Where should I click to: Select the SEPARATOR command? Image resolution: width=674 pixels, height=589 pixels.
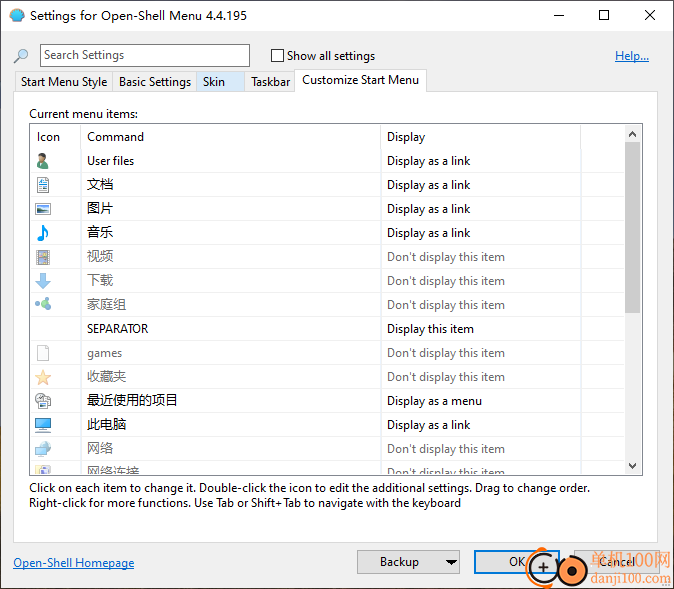click(x=117, y=329)
